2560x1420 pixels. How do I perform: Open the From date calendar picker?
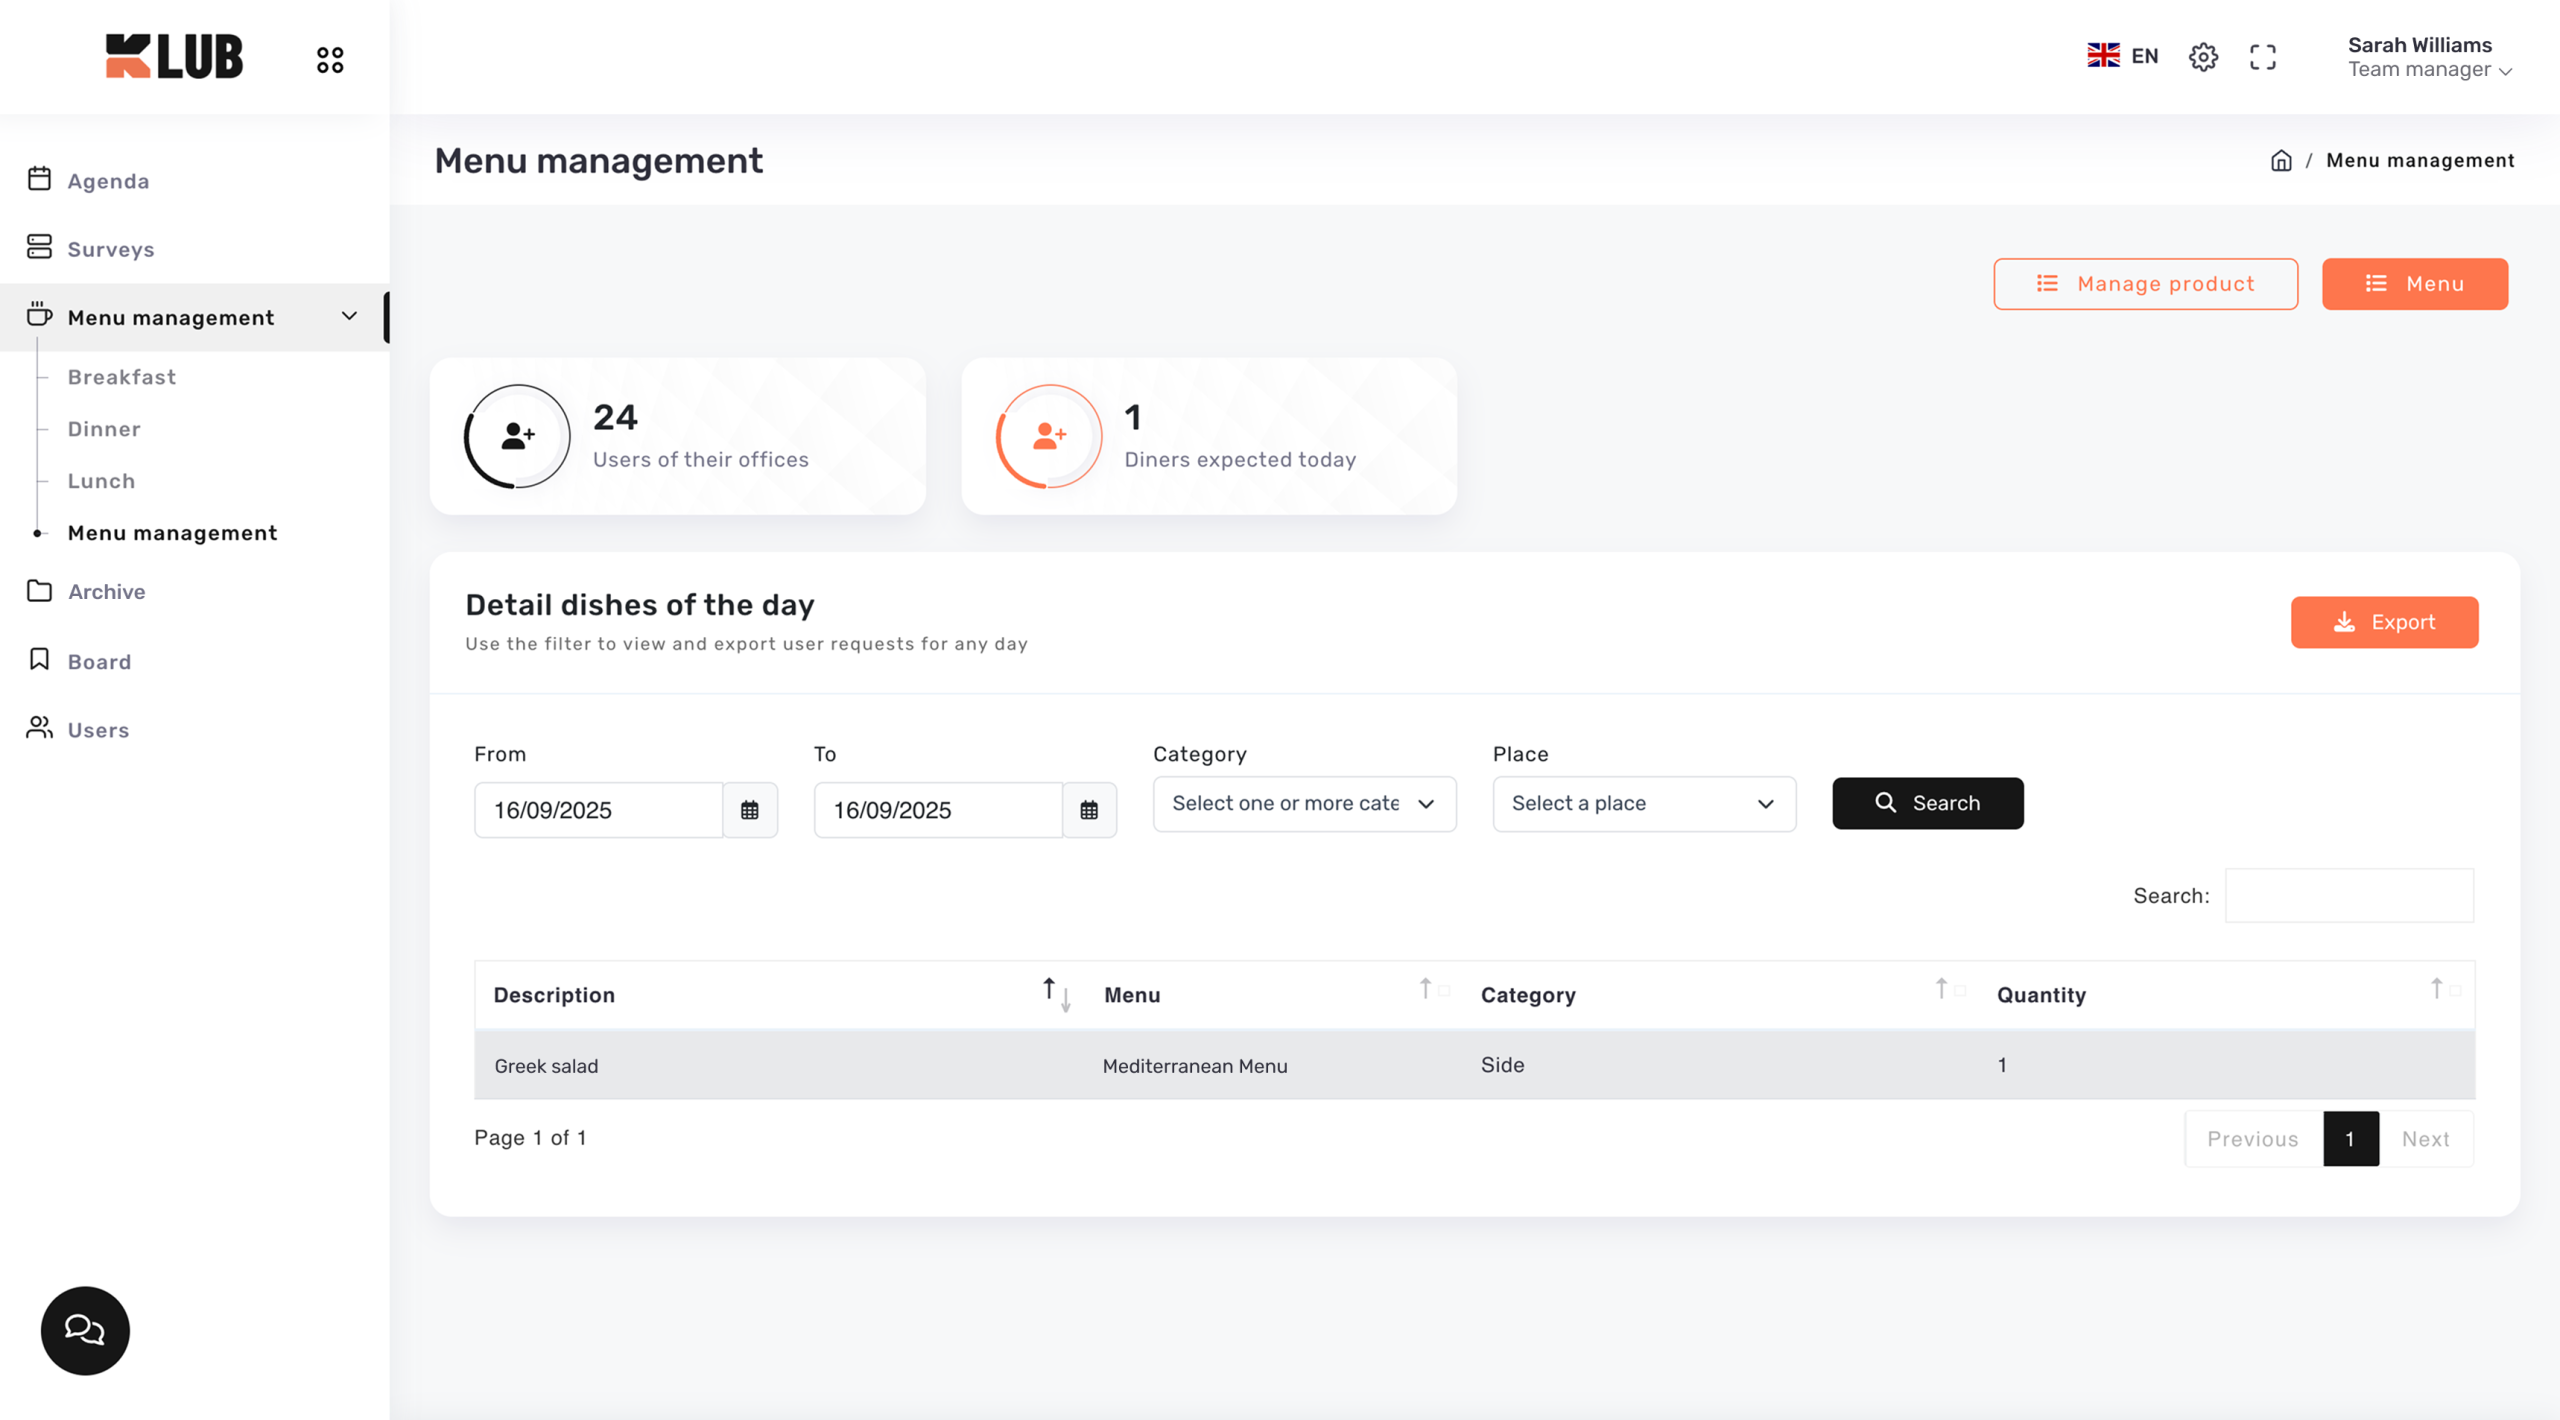750,810
